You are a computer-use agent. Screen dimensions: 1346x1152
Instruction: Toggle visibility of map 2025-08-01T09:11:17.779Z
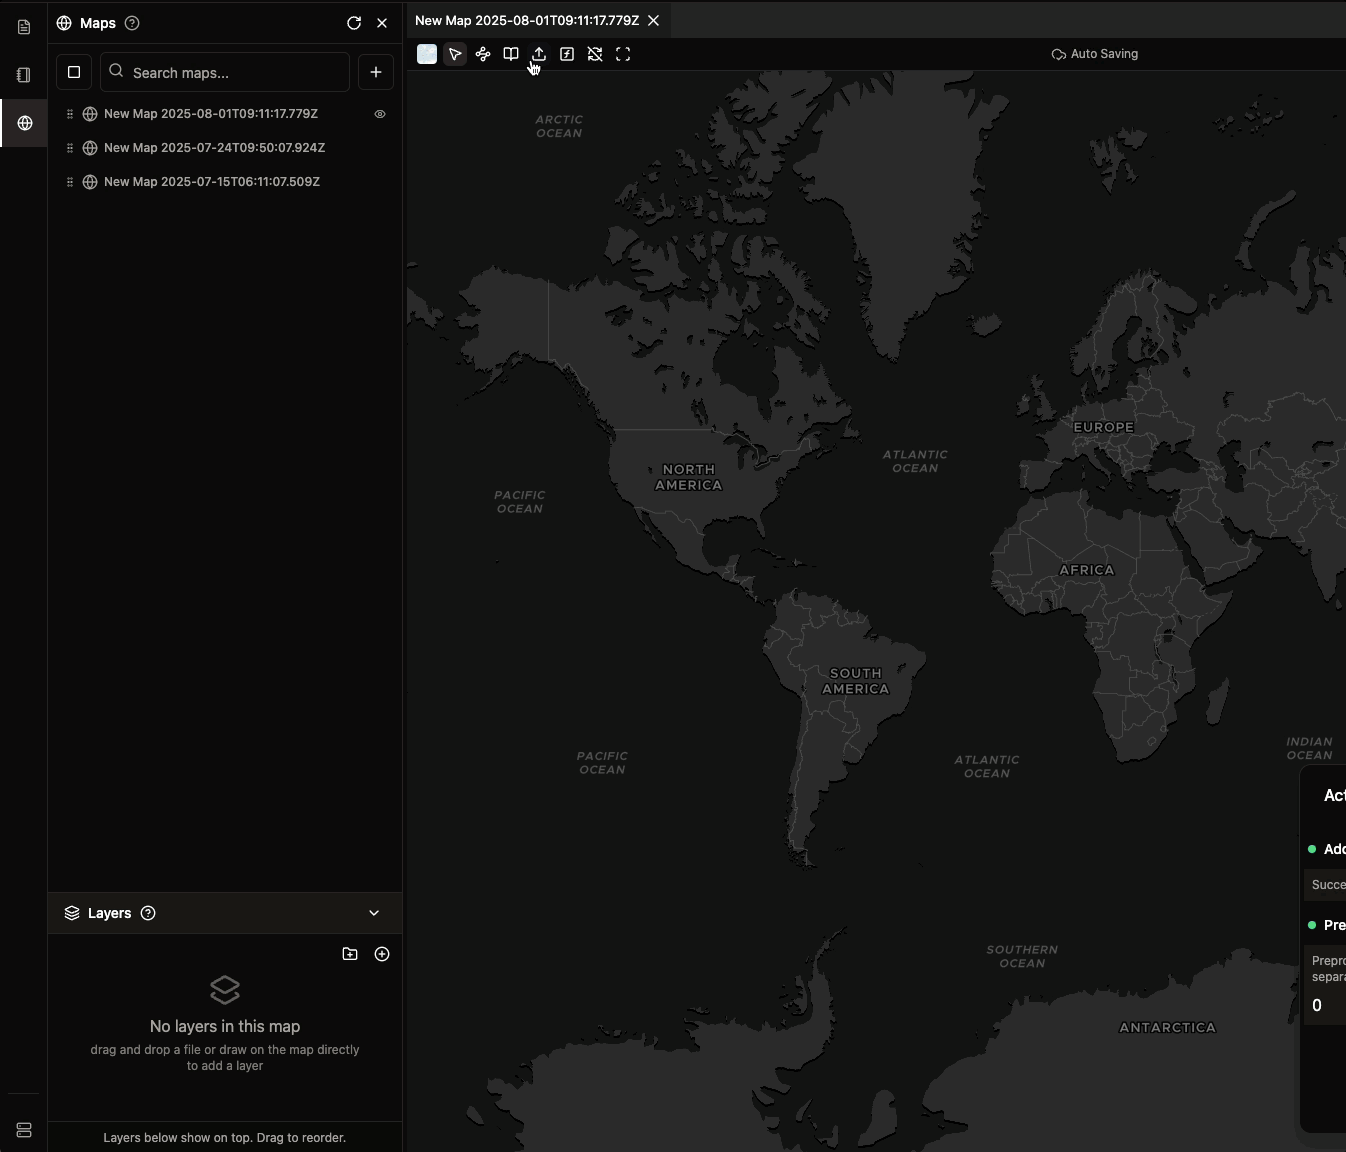click(379, 114)
